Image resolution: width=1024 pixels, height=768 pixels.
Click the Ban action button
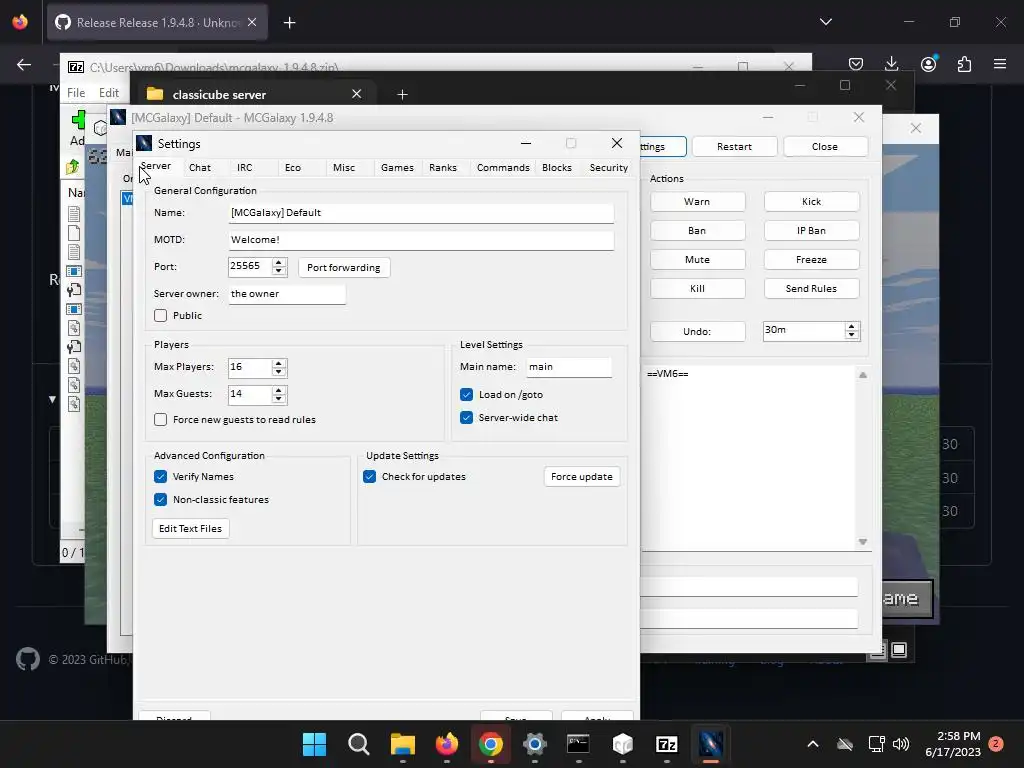(697, 231)
